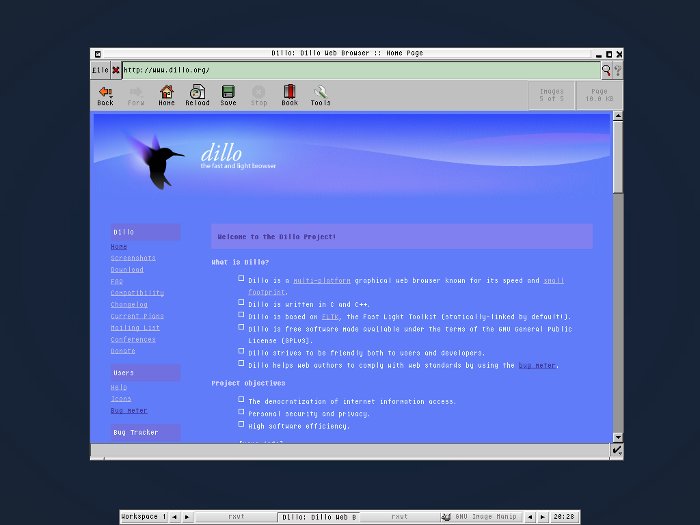700x525 pixels.
Task: Click the text High software efficiency.
Action: 299,426
